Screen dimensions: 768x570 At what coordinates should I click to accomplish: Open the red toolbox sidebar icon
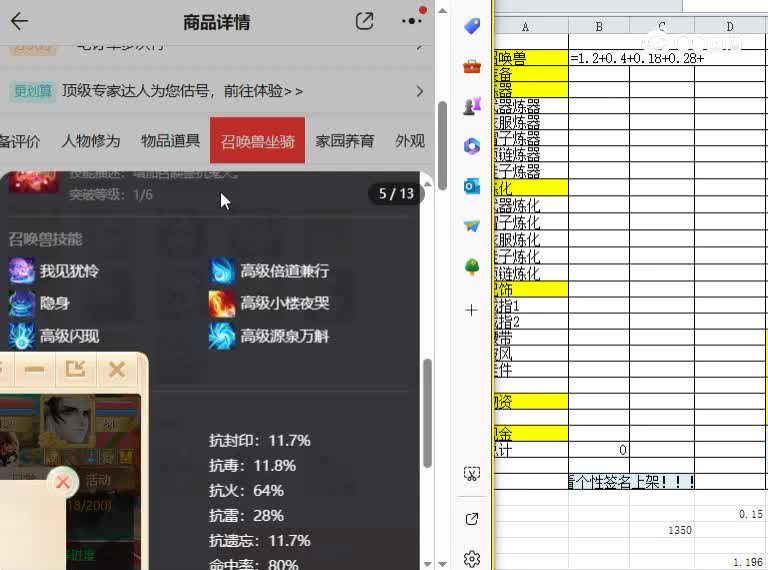tap(472, 66)
